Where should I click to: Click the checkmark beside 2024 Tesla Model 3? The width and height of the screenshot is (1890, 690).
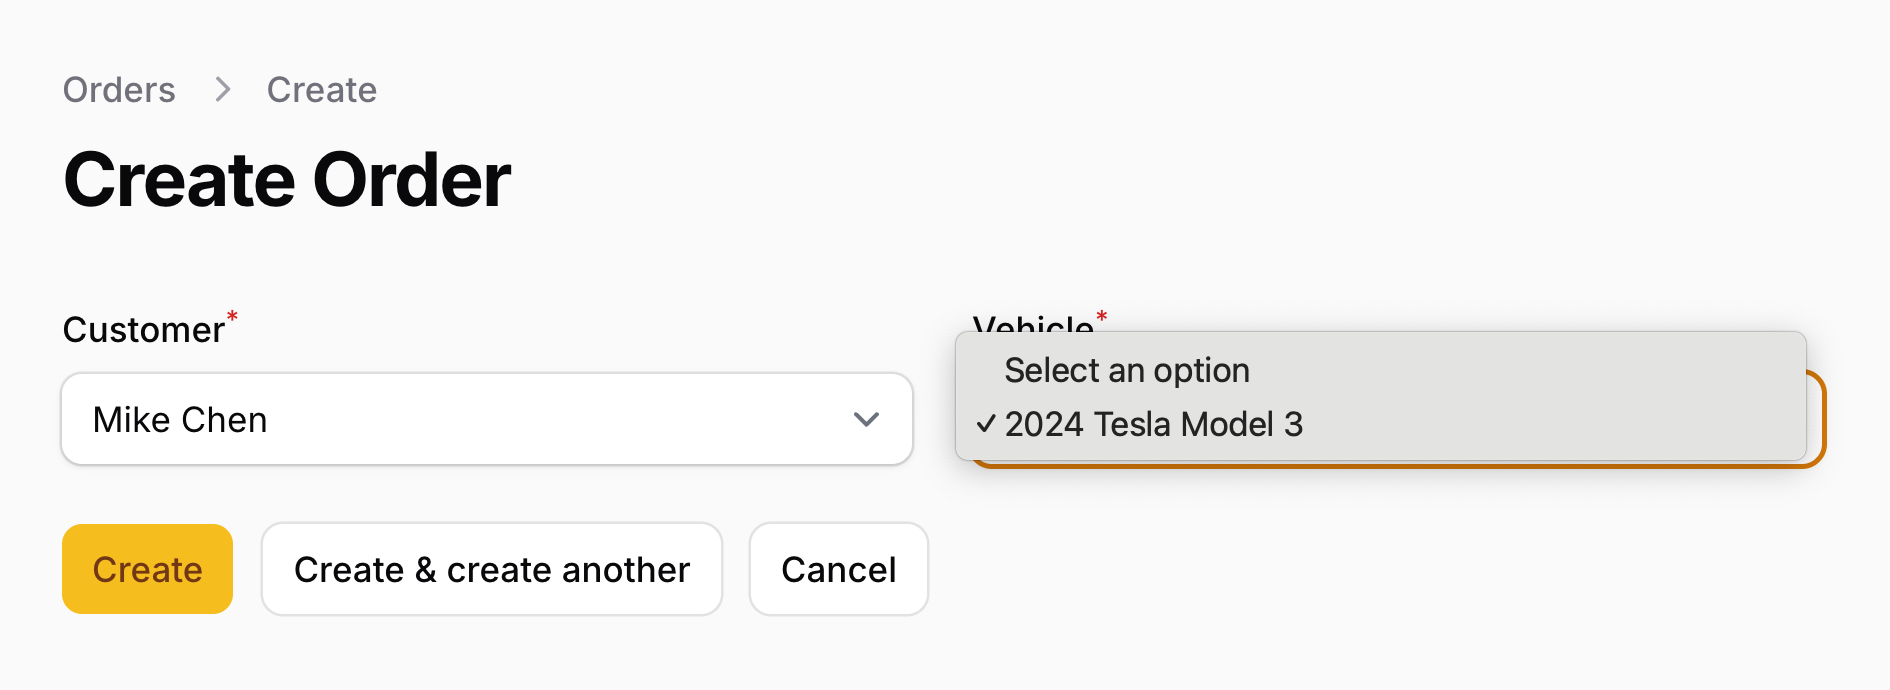click(x=986, y=424)
